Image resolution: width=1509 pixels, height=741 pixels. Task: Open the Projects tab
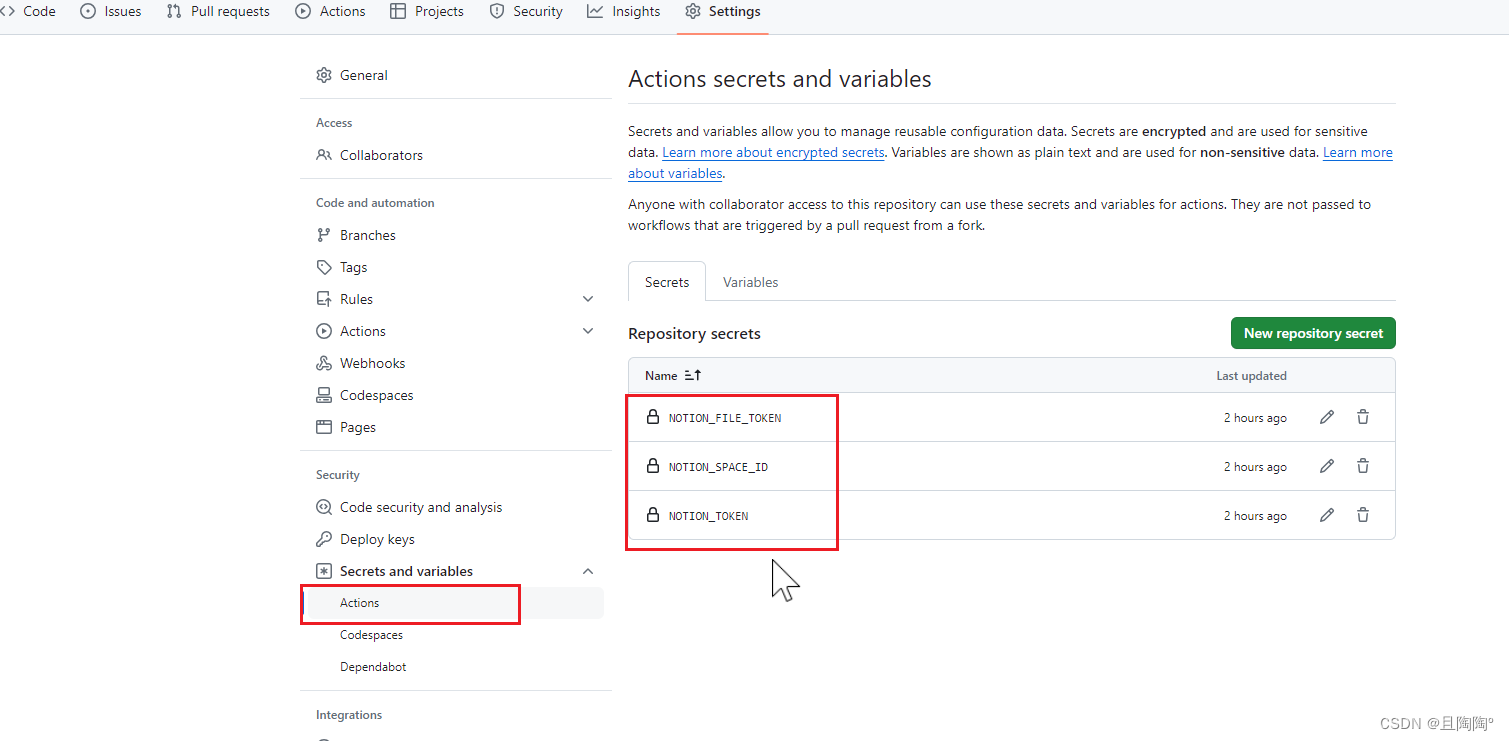pos(427,11)
